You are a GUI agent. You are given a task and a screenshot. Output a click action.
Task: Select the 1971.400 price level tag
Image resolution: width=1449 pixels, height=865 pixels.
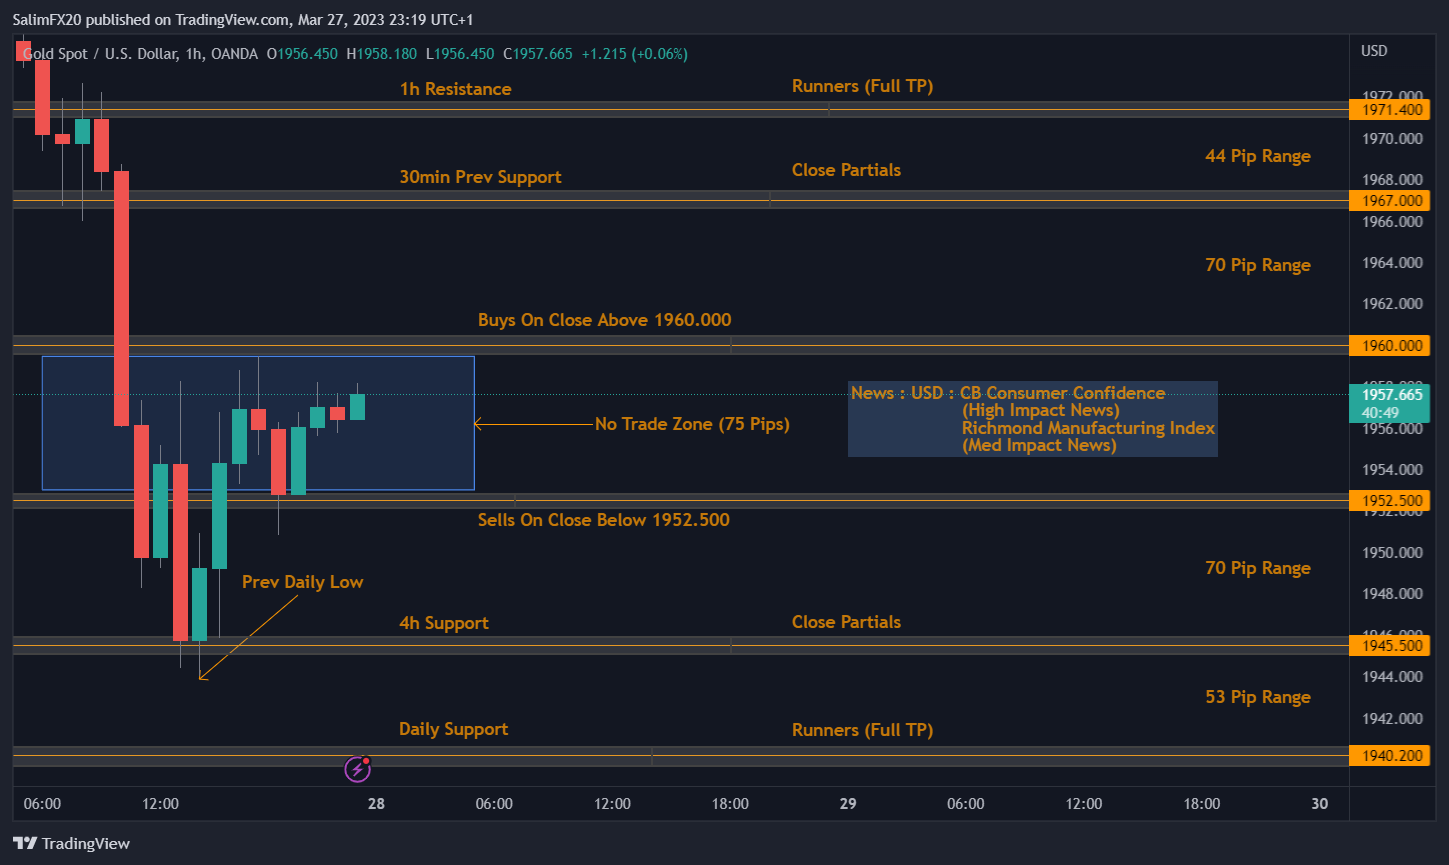1387,110
